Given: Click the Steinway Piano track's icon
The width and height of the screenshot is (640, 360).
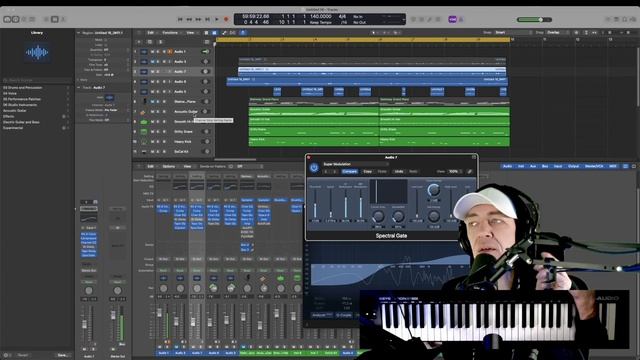Looking at the screenshot, I should click(x=144, y=101).
